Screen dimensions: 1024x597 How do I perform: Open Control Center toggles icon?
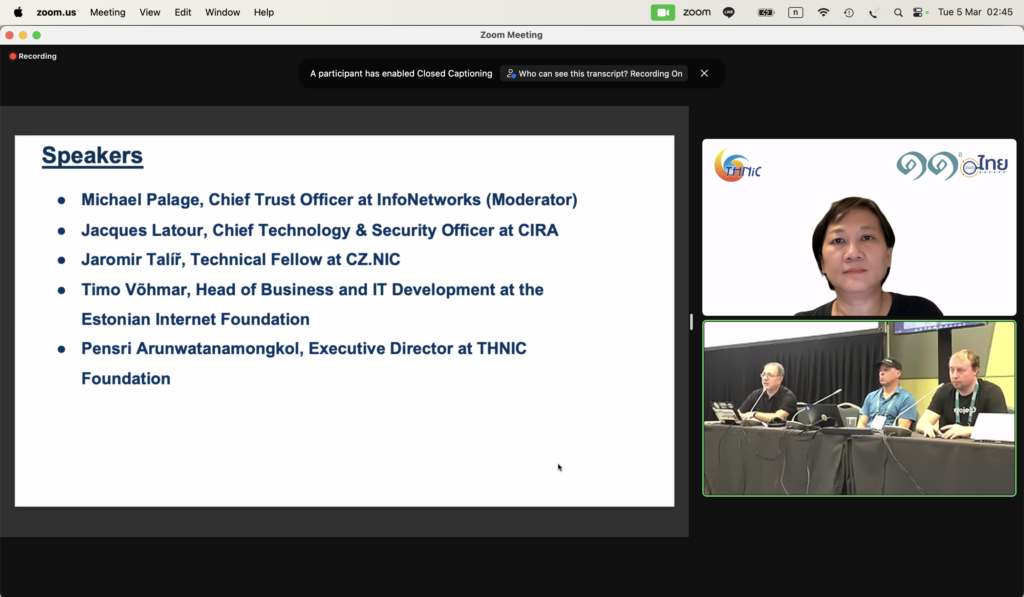click(920, 12)
